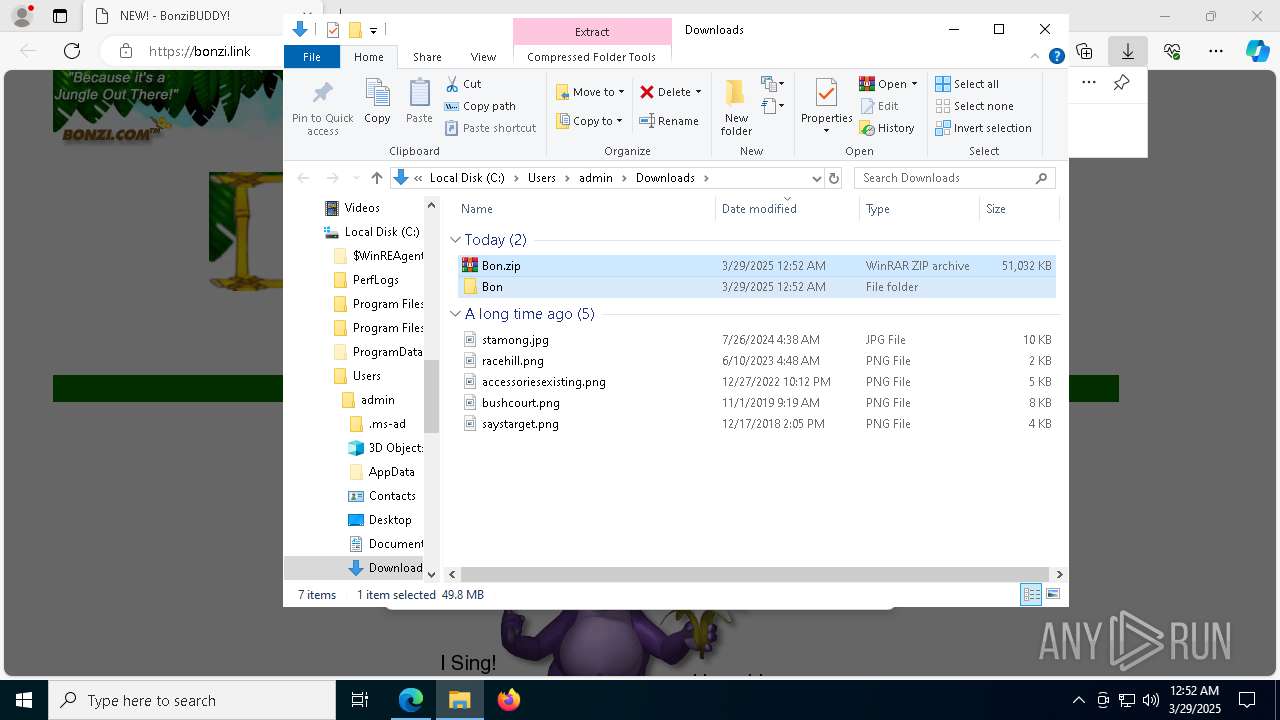
Task: Open address bar history dropdown
Action: click(816, 178)
